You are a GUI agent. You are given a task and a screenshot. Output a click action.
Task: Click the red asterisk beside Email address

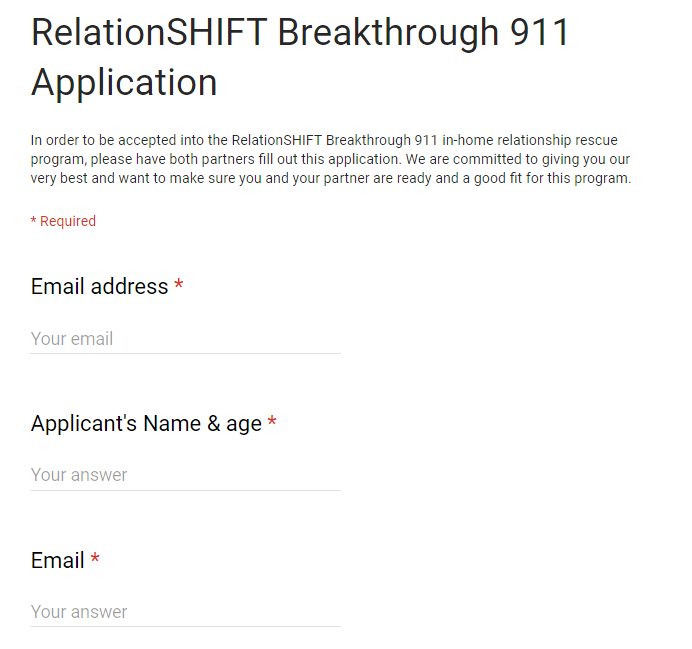179,287
